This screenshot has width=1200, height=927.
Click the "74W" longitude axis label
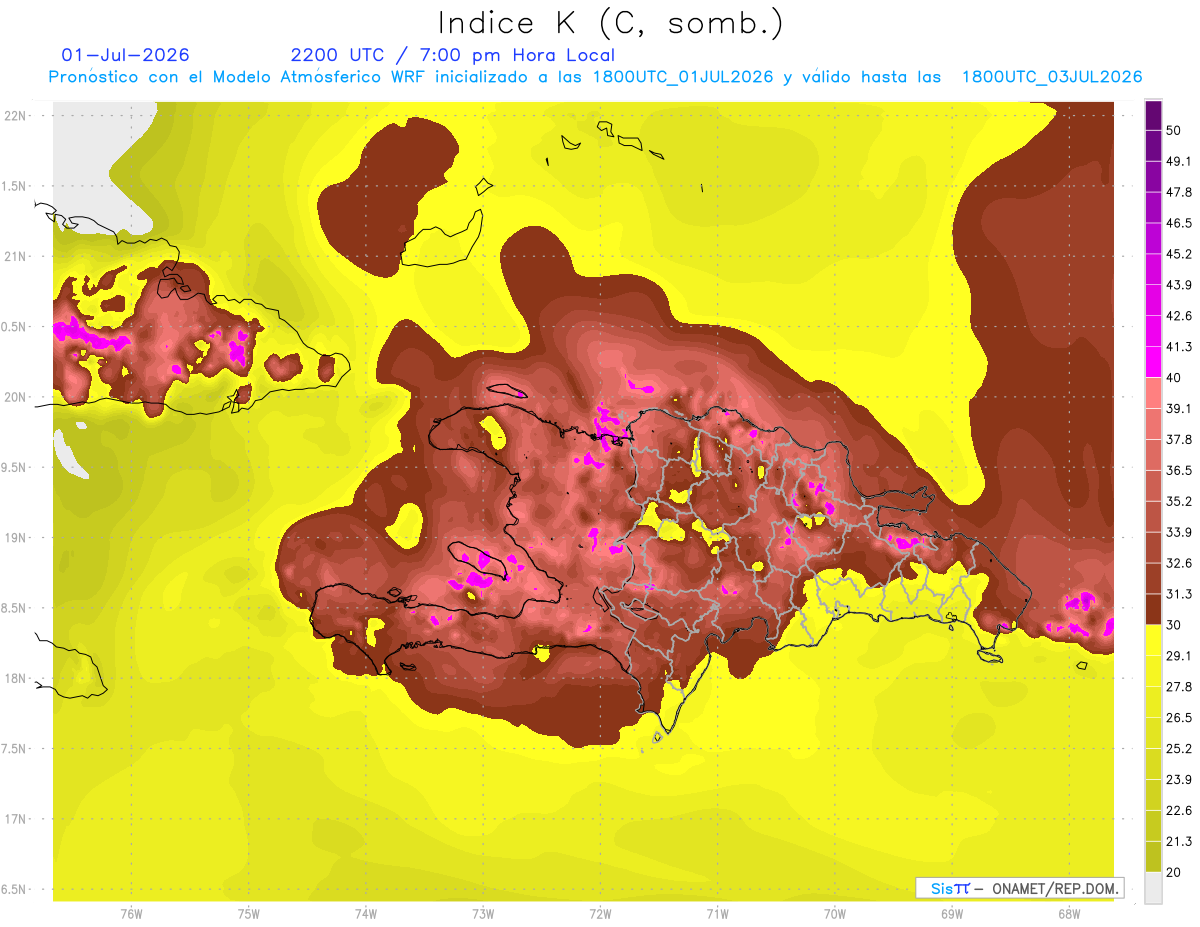coord(366,915)
